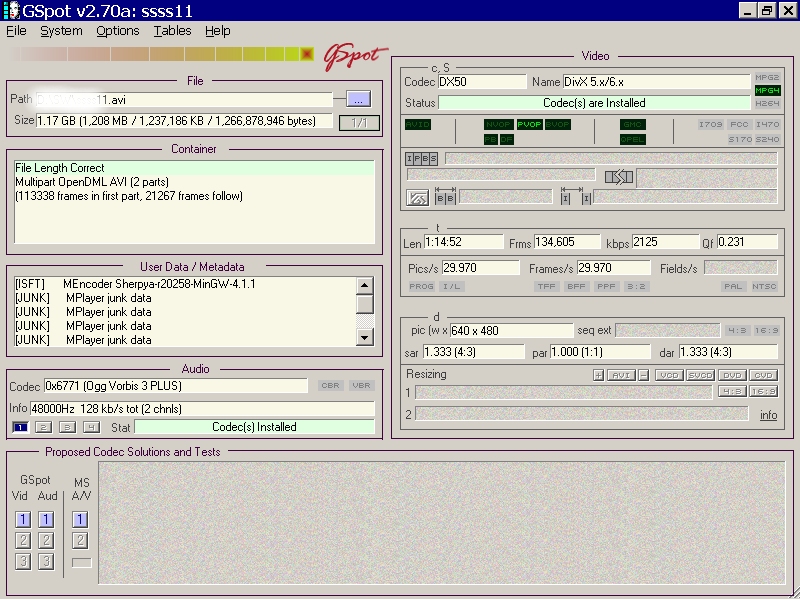Click the hatched icon left of the B-B icon
The height and width of the screenshot is (600, 800).
point(417,197)
